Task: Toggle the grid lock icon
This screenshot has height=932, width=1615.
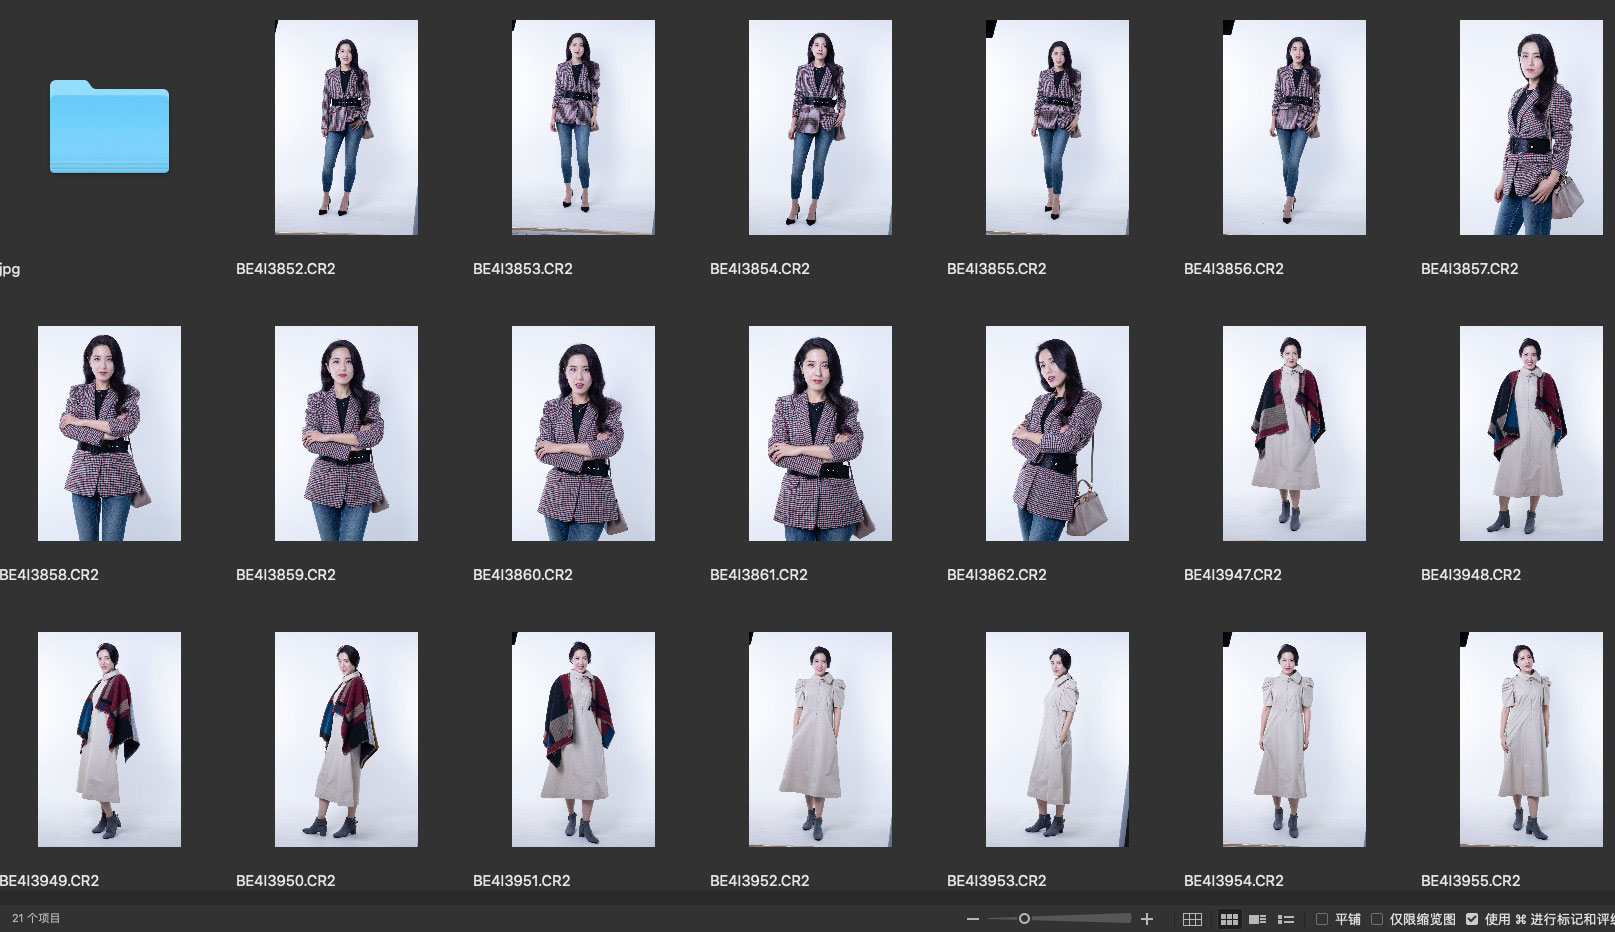Action: click(1192, 919)
